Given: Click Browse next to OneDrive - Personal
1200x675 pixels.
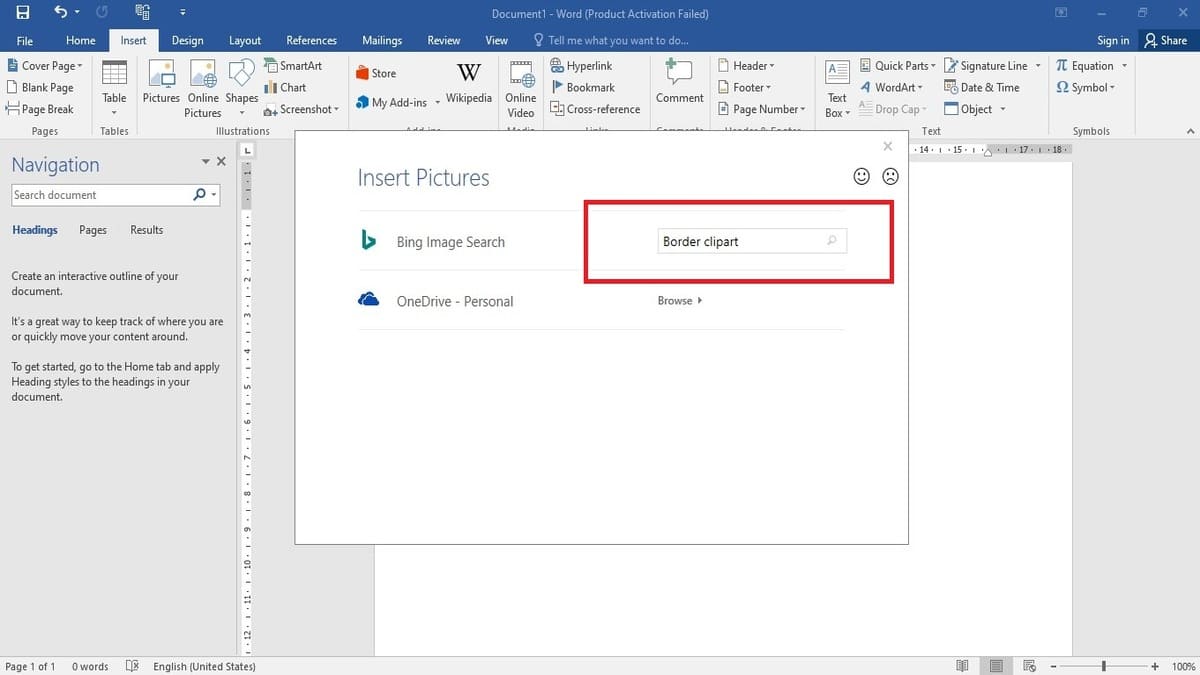Looking at the screenshot, I should tap(680, 301).
